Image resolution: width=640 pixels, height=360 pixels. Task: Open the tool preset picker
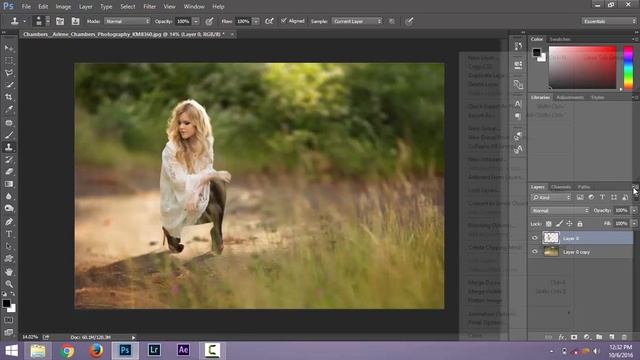pos(18,21)
